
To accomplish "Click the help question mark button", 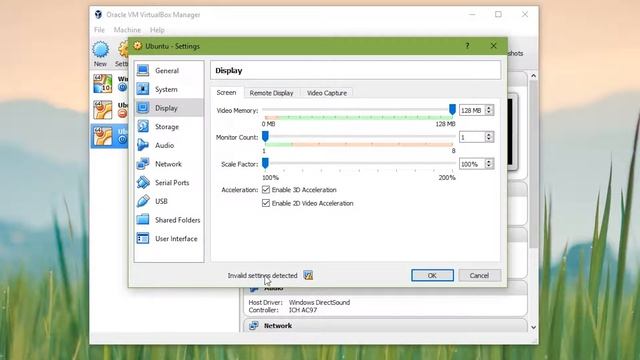I will click(x=467, y=46).
